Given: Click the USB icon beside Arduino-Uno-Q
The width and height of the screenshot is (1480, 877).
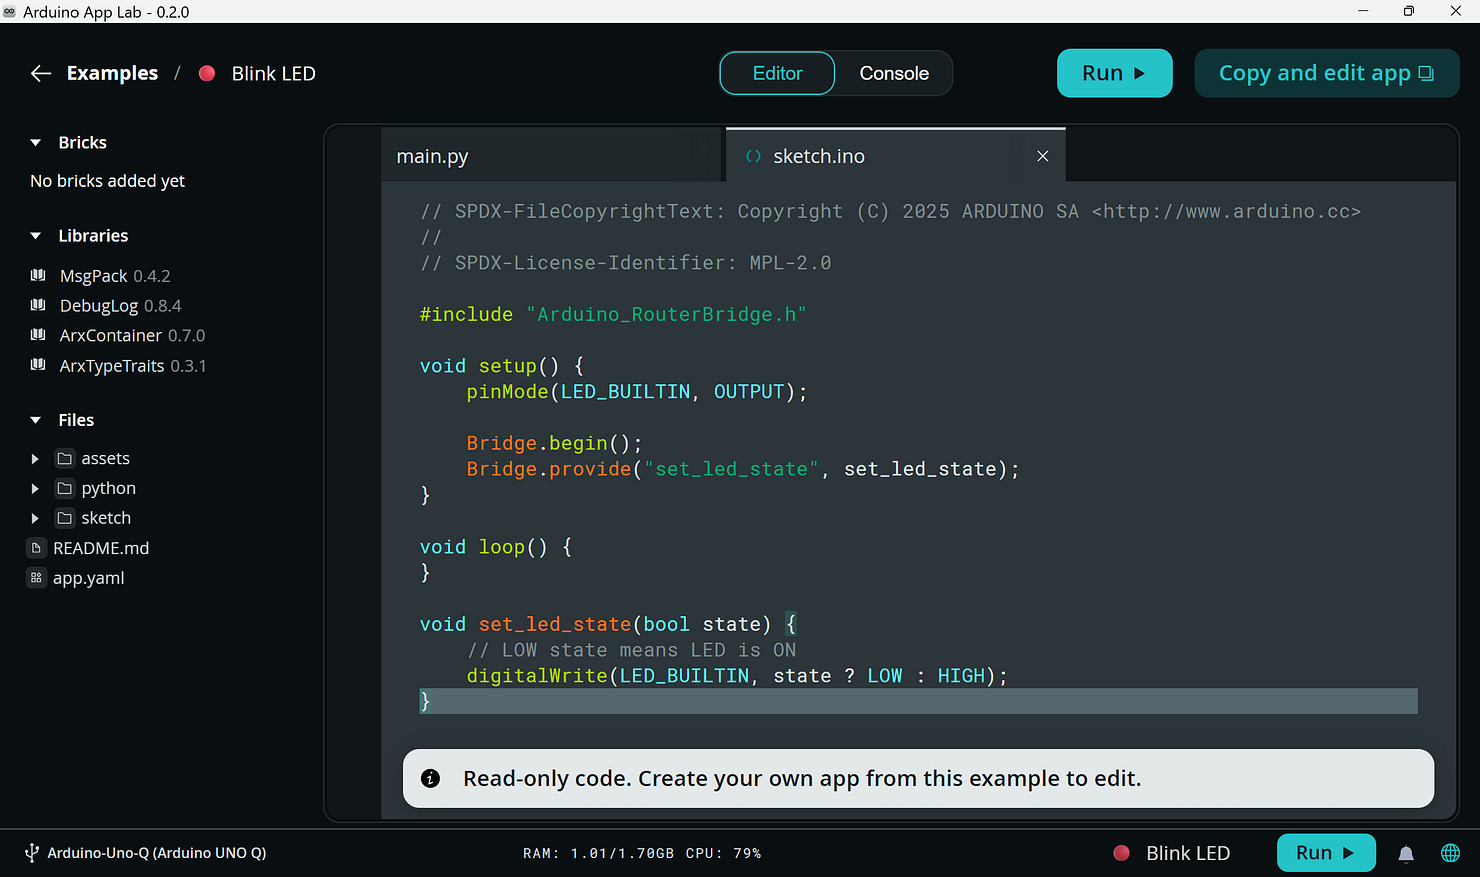Looking at the screenshot, I should pos(31,853).
